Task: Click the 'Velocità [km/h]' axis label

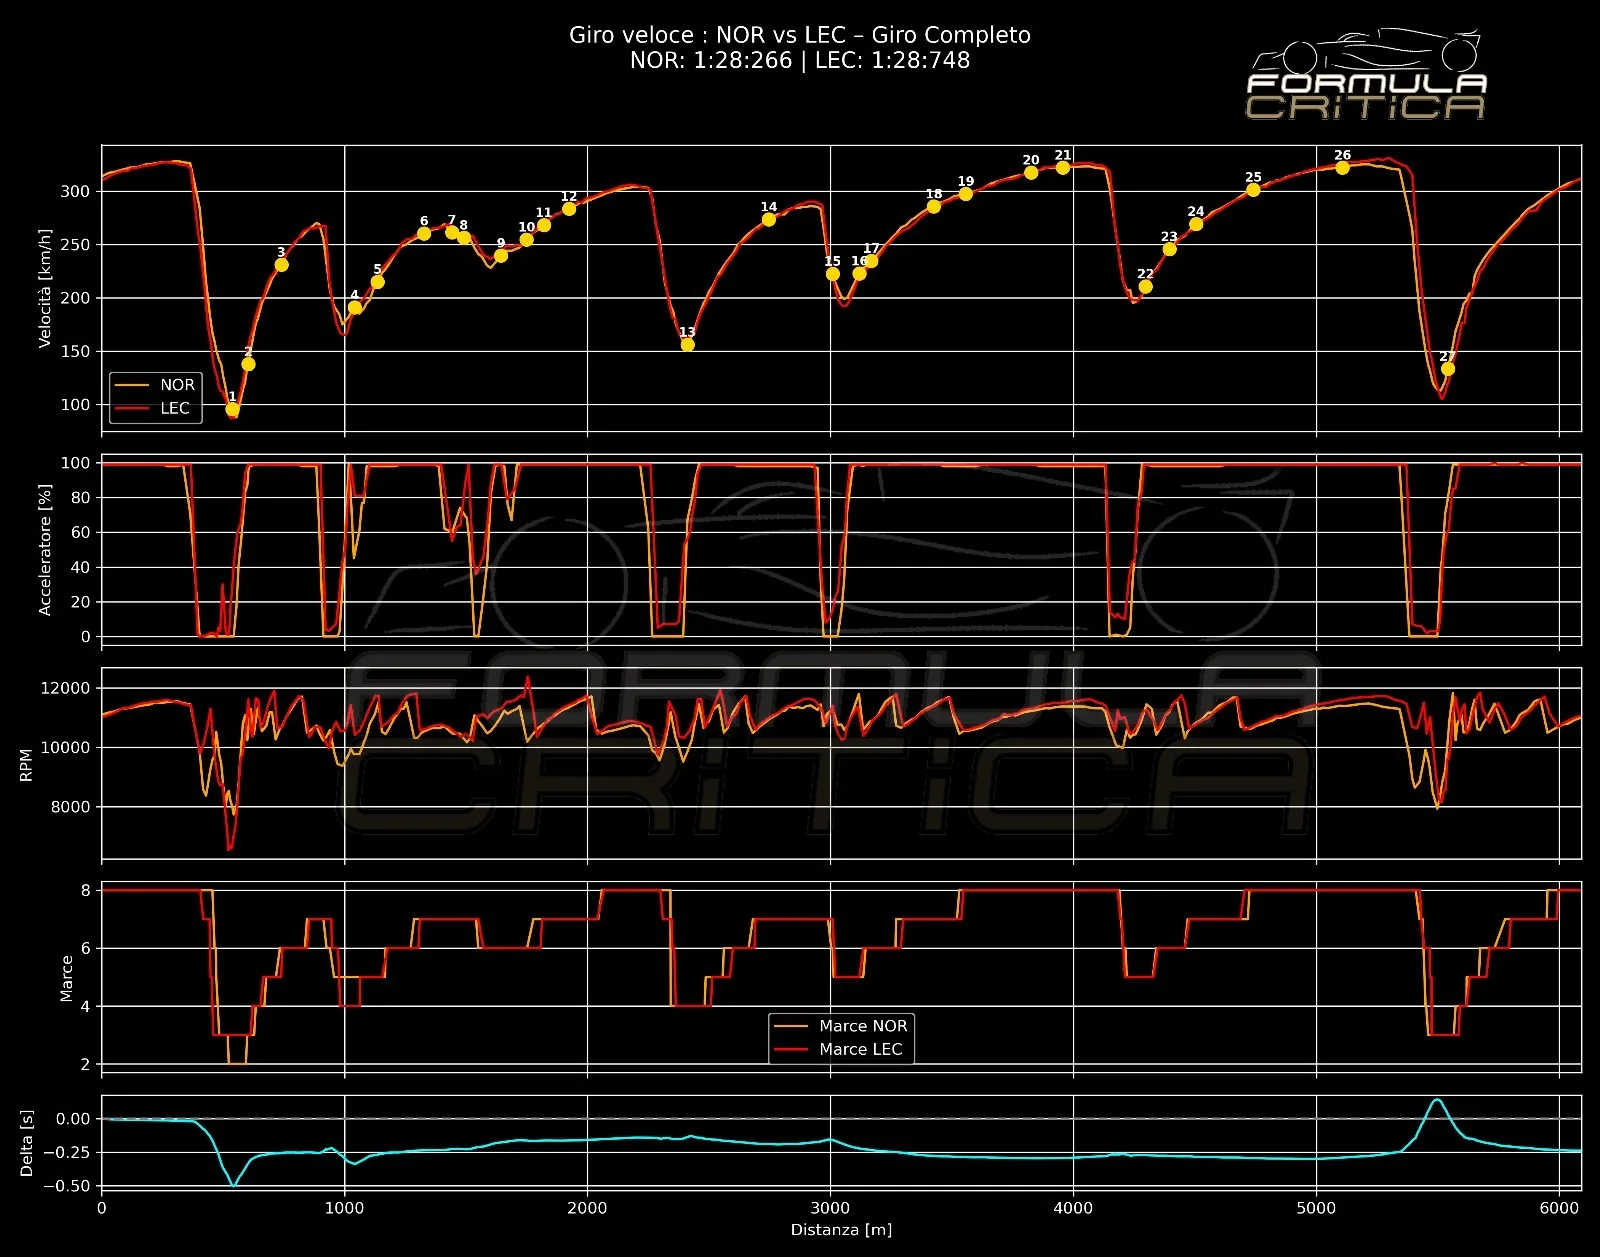Action: click(44, 289)
